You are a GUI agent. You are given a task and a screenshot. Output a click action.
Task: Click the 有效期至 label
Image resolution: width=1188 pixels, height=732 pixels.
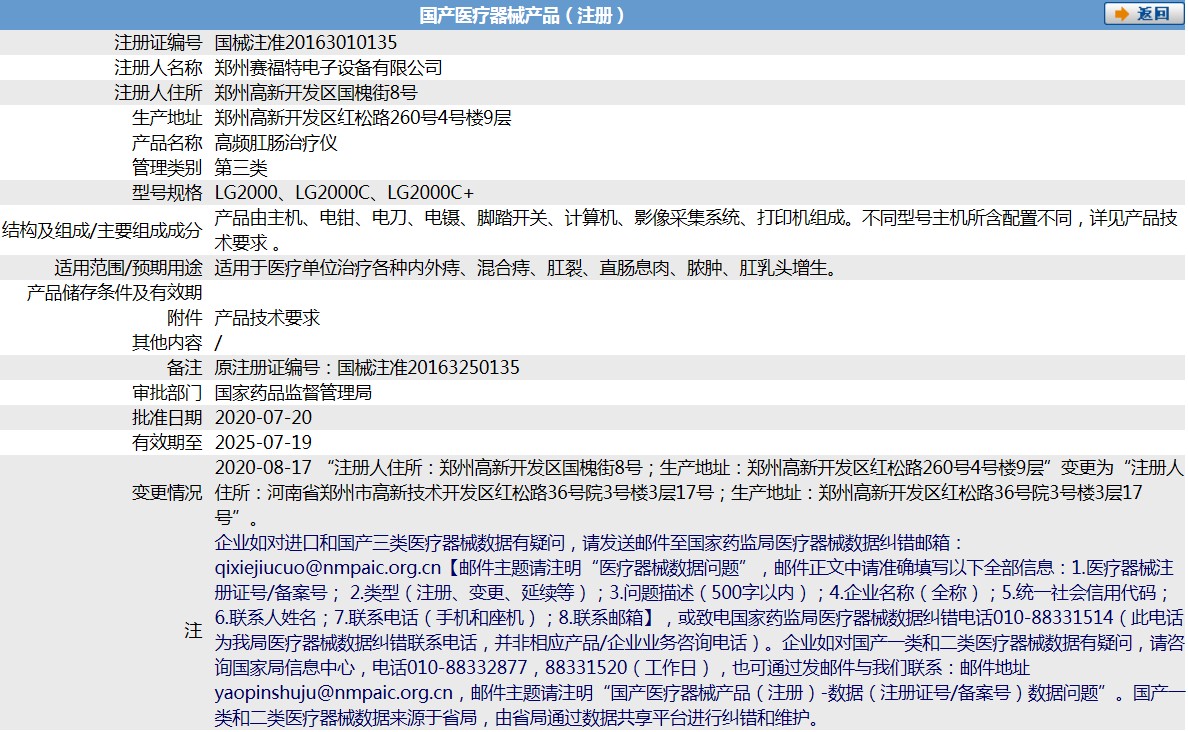[167, 443]
